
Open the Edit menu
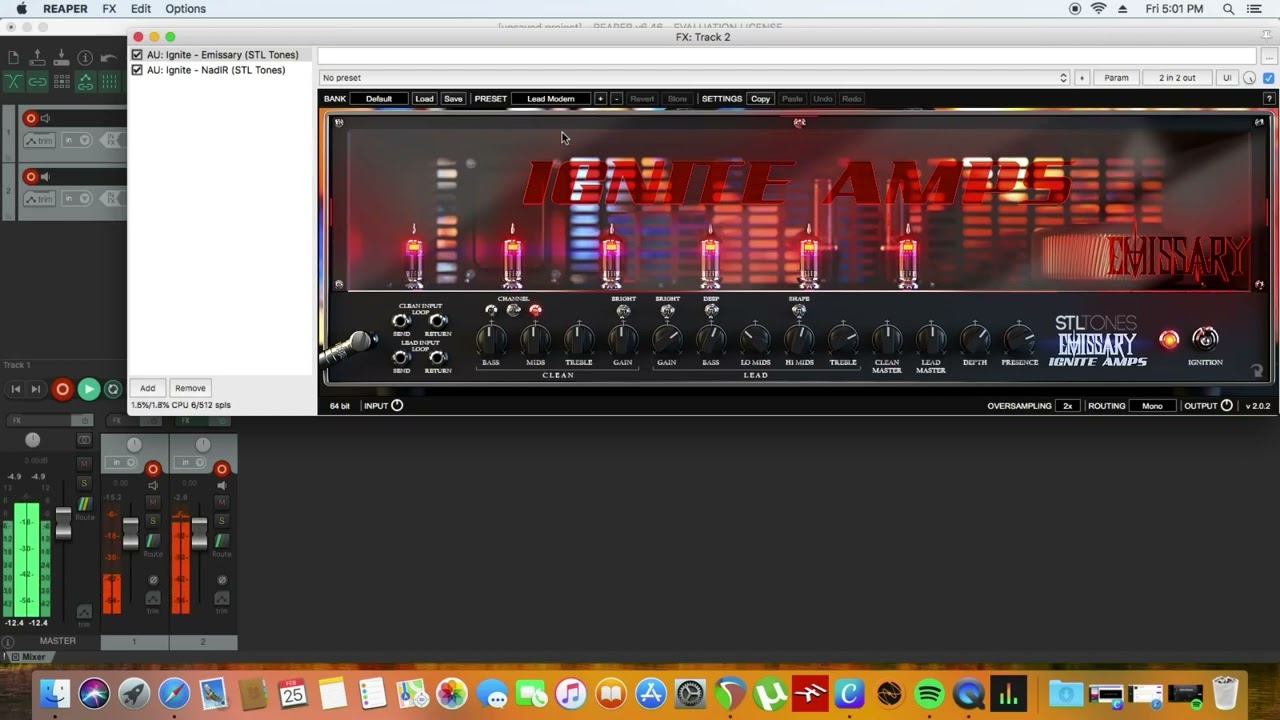click(141, 9)
